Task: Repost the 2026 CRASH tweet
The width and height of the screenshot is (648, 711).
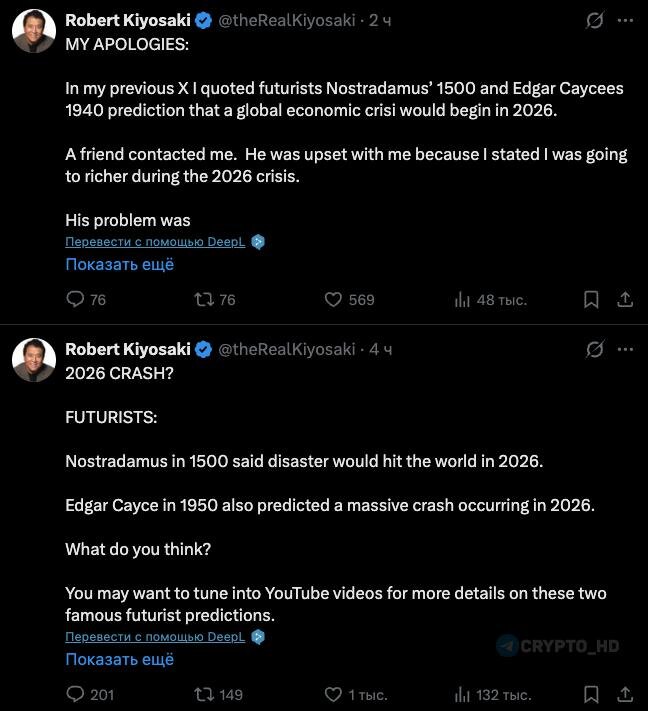Action: click(204, 694)
